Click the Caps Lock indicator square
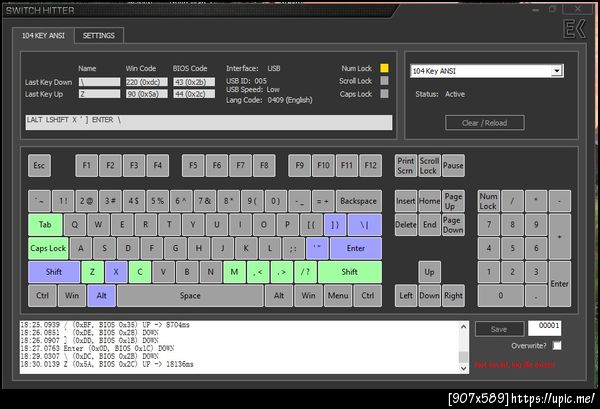600x409 pixels. [384, 94]
